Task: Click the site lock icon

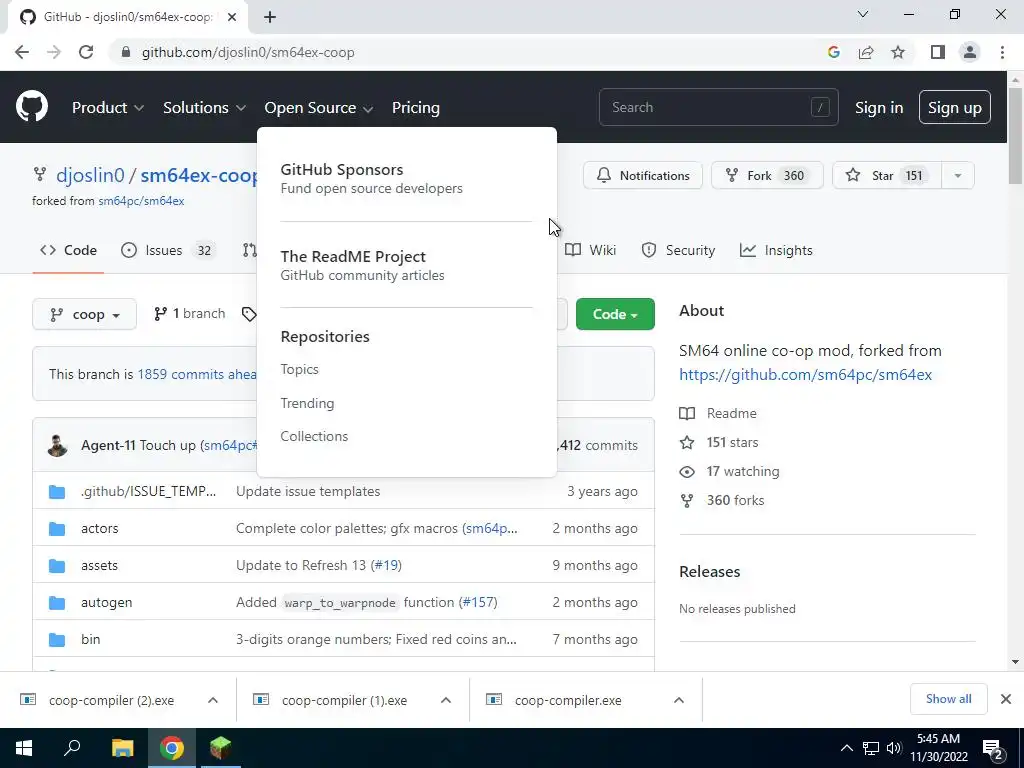Action: click(126, 52)
